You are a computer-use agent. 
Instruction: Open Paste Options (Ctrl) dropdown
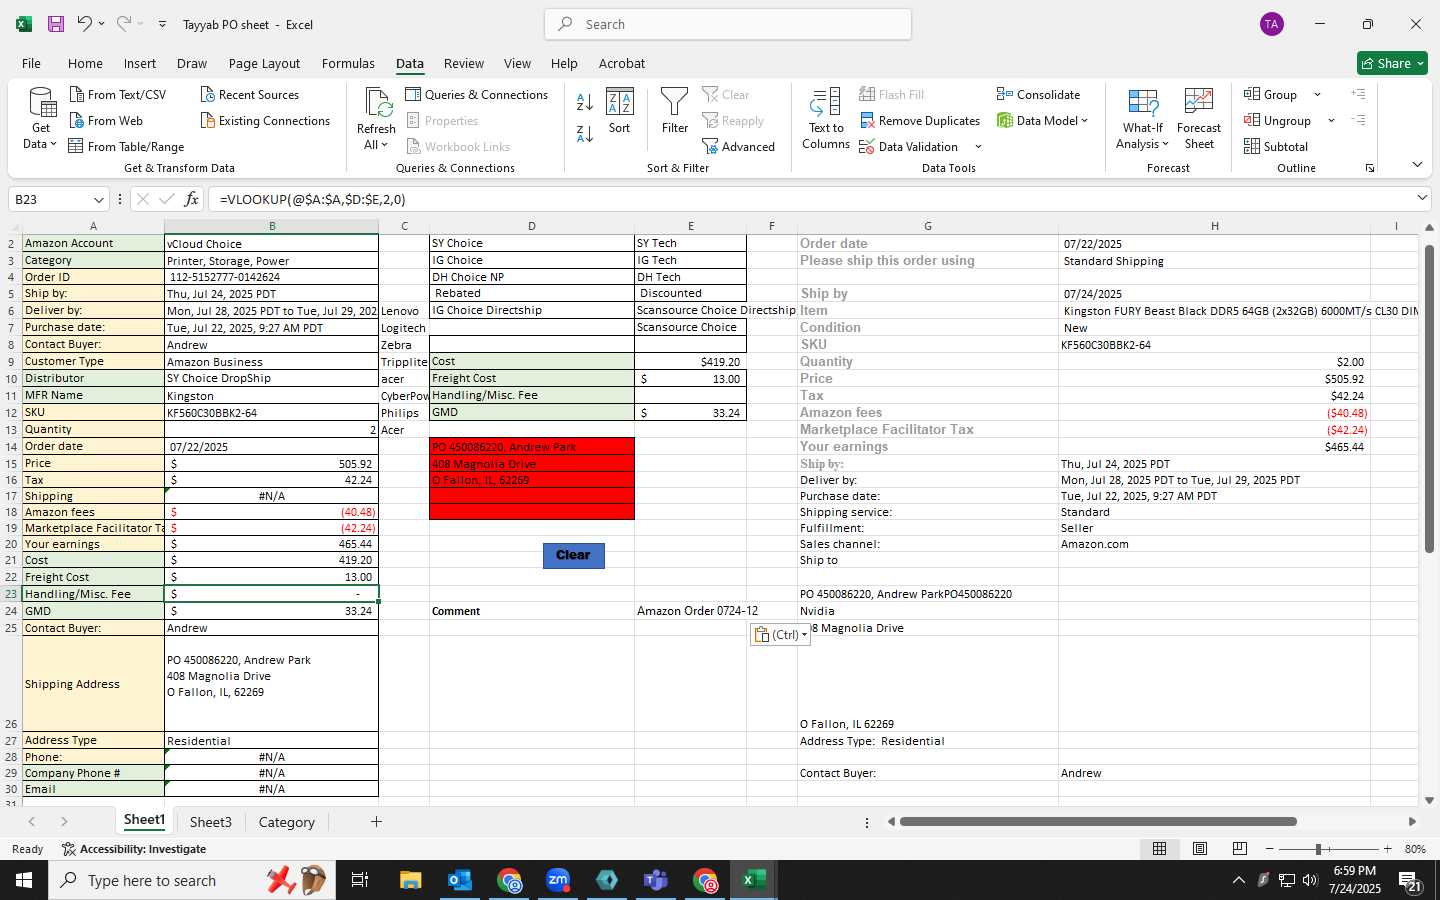point(780,634)
